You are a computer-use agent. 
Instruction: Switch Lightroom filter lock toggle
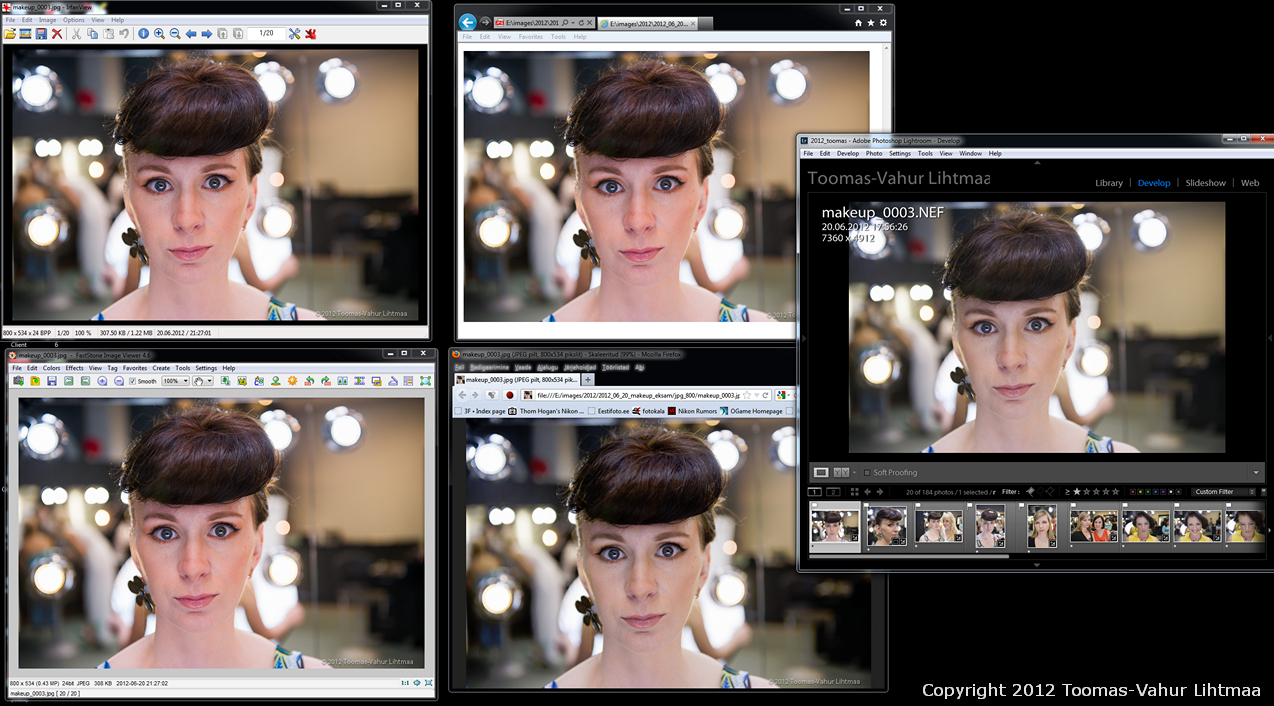point(1263,492)
